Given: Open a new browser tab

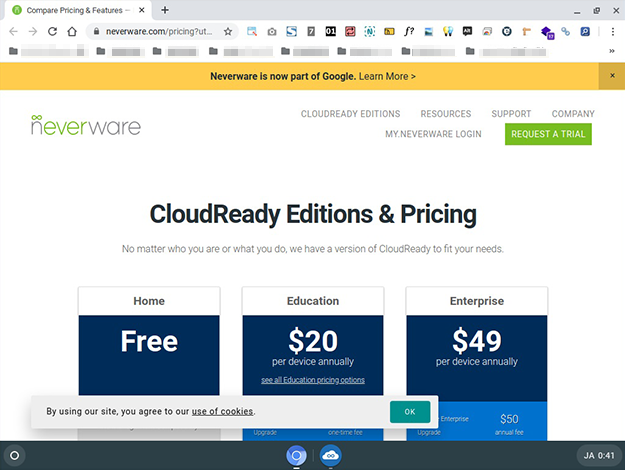Looking at the screenshot, I should click(165, 10).
